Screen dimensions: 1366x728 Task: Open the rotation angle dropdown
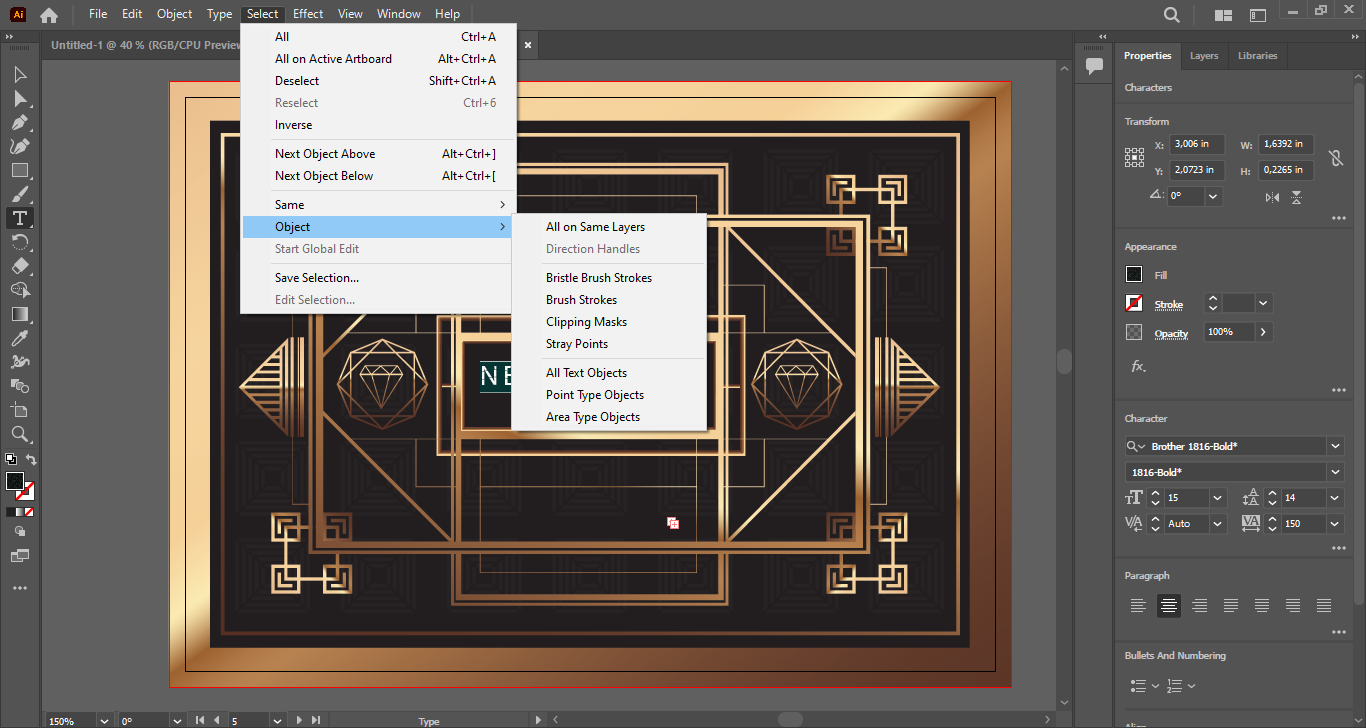[1213, 197]
